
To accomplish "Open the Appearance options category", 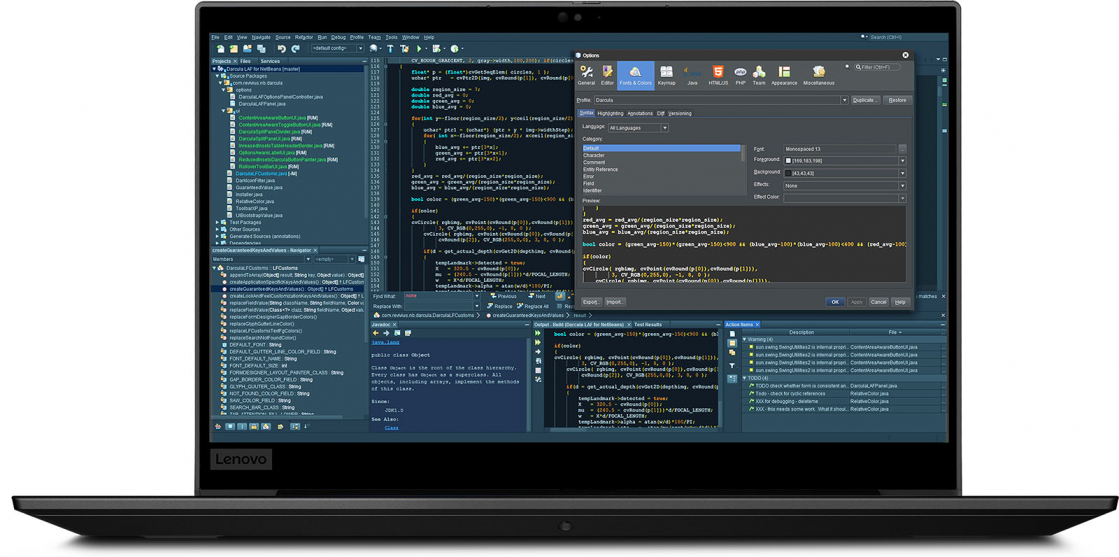I will click(784, 75).
